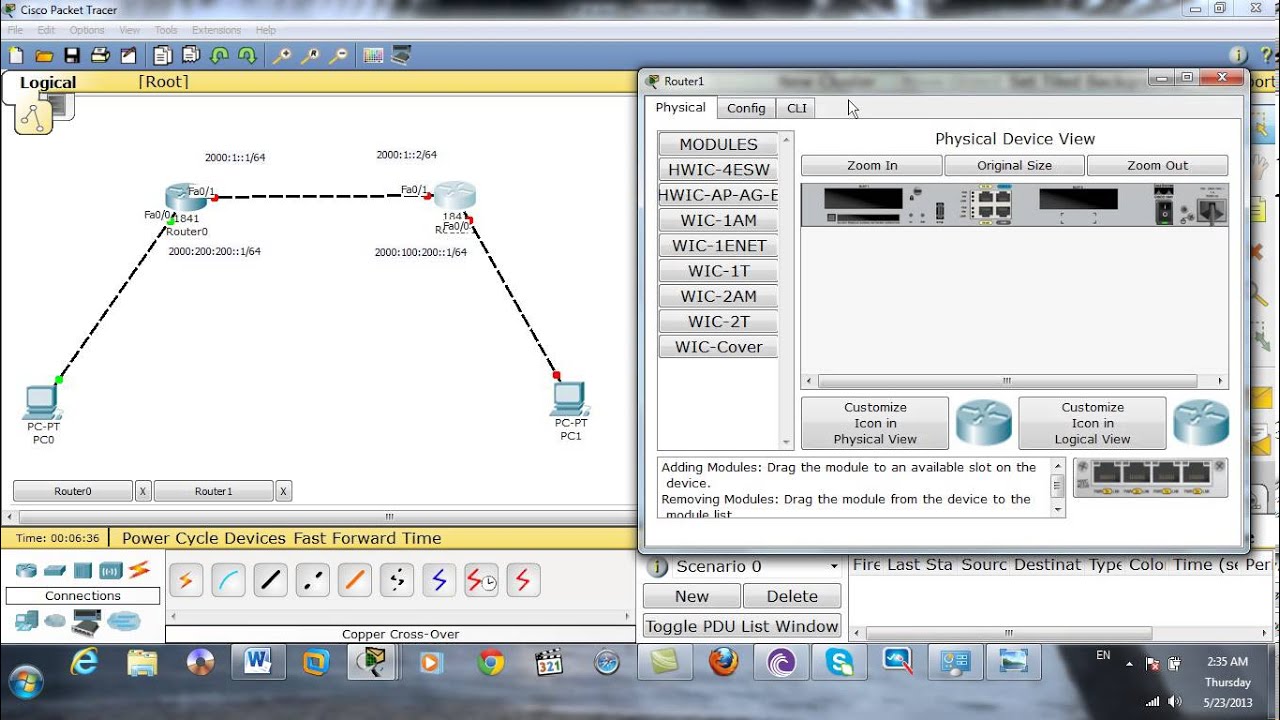Open the Options menu
This screenshot has width=1280, height=720.
(87, 30)
